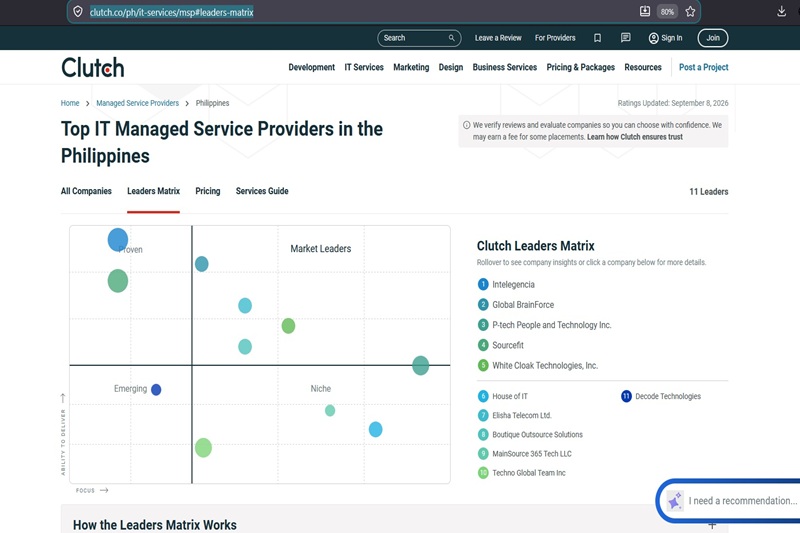Viewport: 800px width, 533px height.
Task: Click the sparkle AI icon in recommendation box
Action: click(x=675, y=501)
